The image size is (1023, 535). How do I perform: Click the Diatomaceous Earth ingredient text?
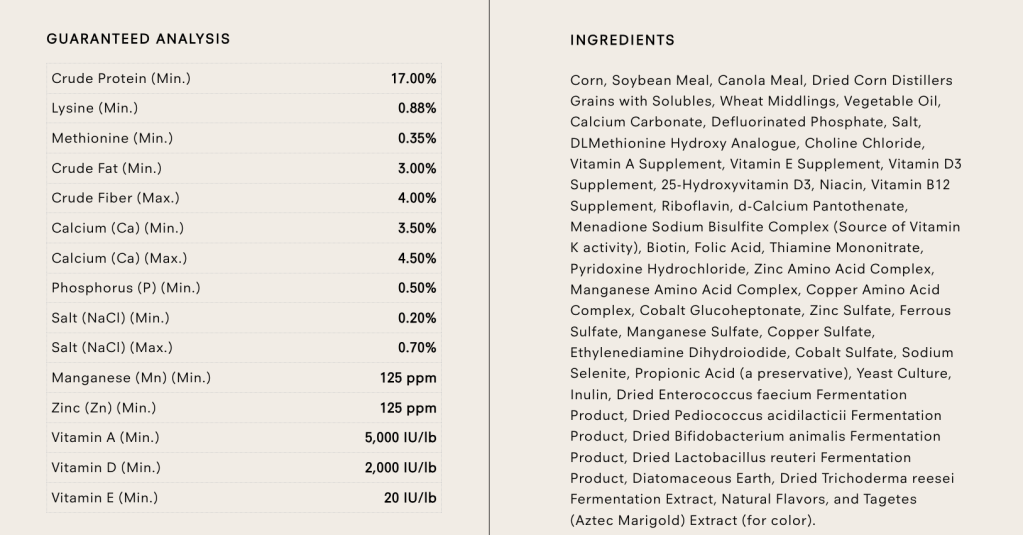(x=700, y=478)
